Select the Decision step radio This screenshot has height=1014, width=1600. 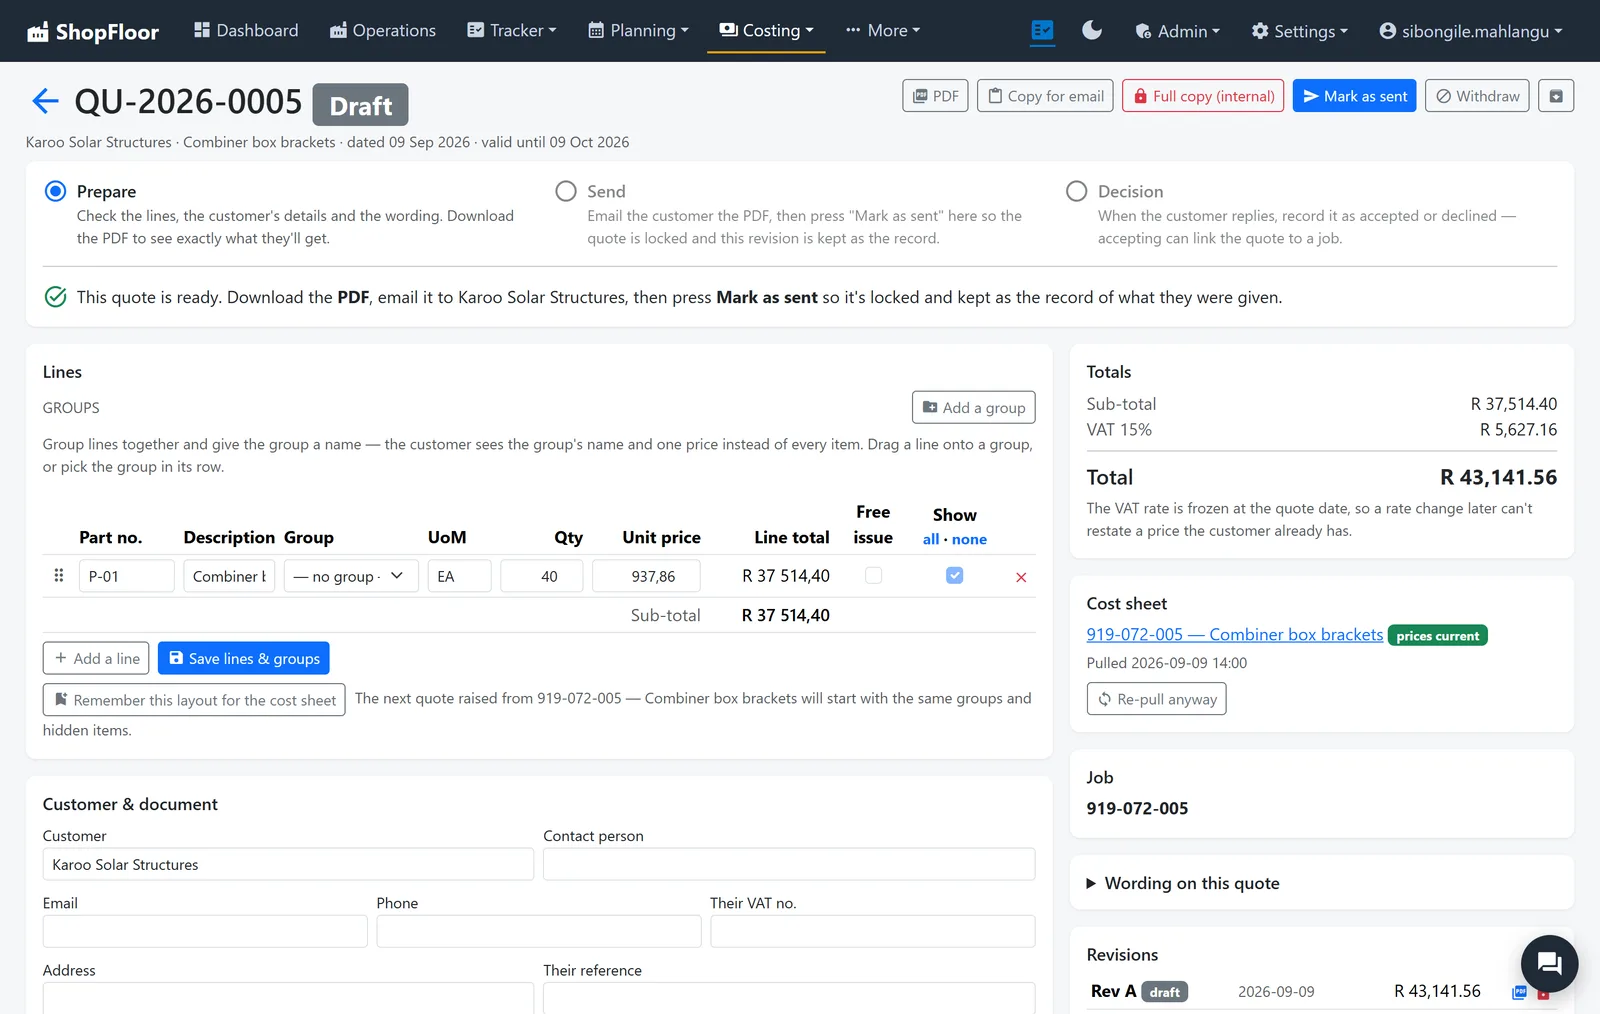click(x=1076, y=191)
